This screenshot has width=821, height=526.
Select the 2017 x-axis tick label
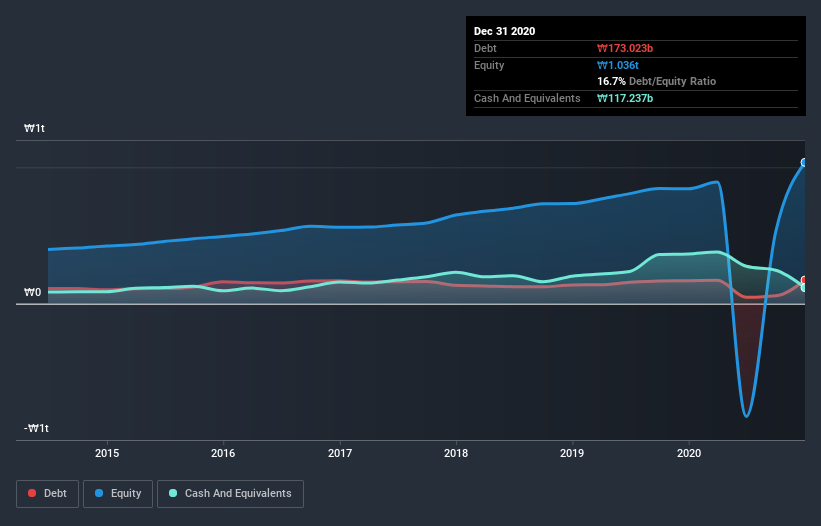[340, 452]
